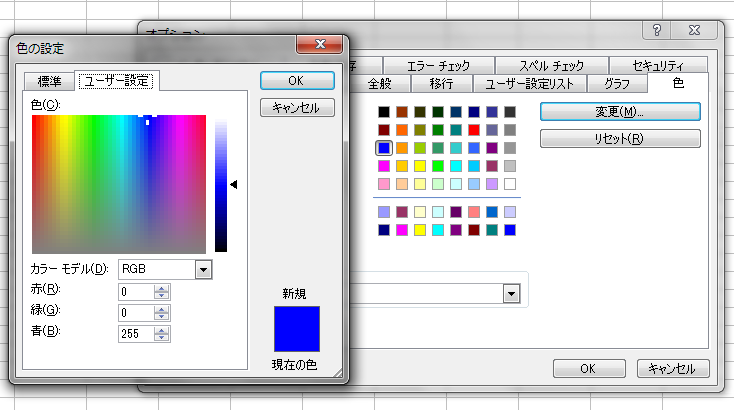
Task: Click the black swatch in the palette
Action: pos(384,112)
